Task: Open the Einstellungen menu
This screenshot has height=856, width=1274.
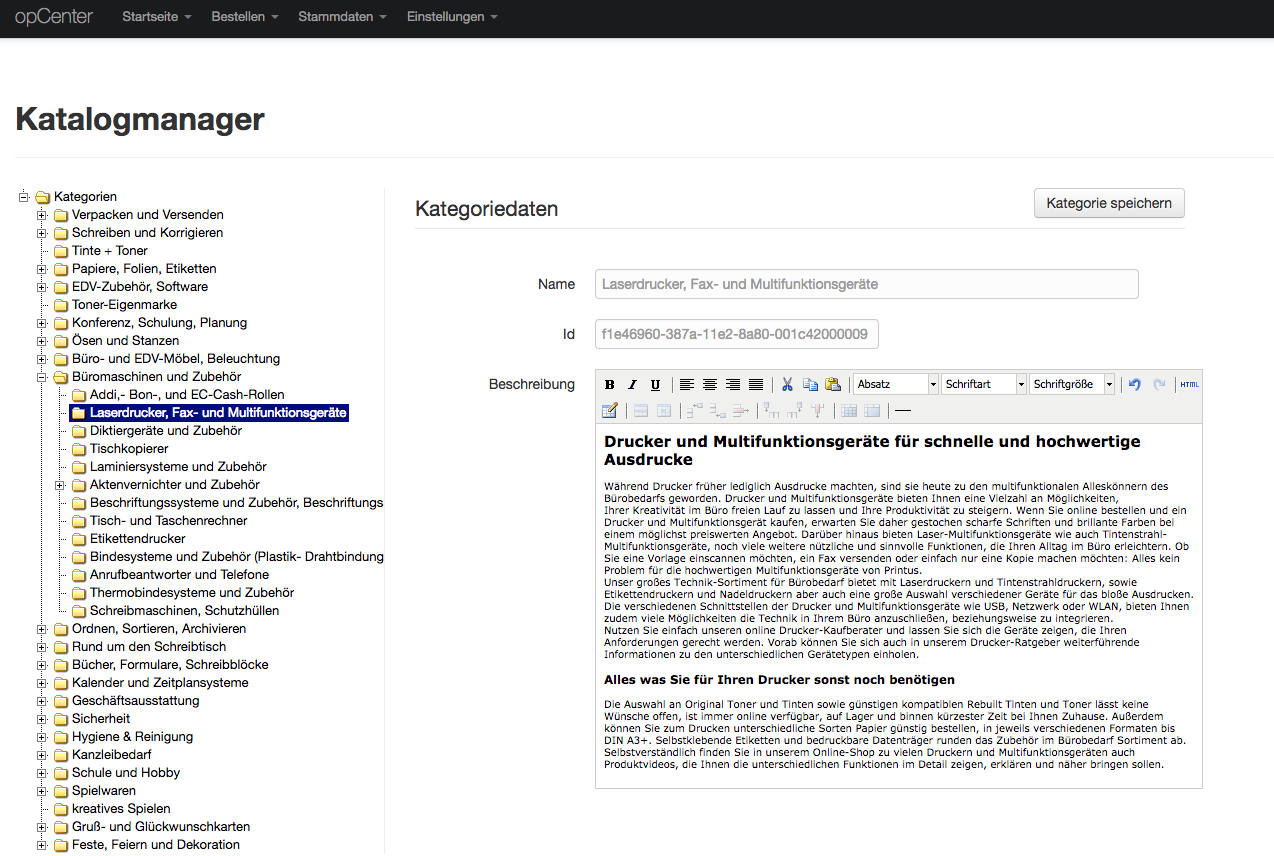Action: tap(451, 16)
